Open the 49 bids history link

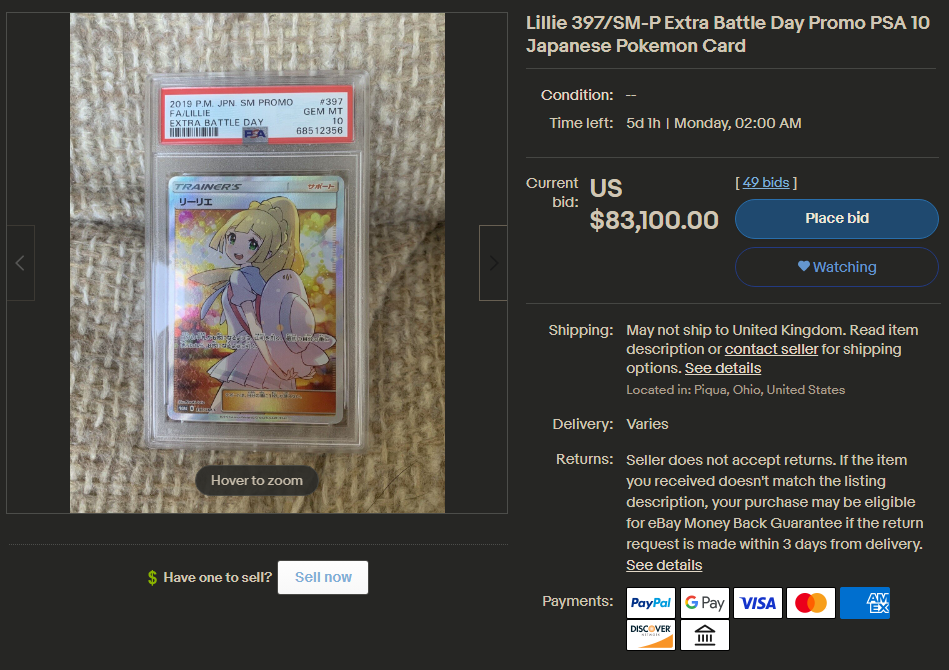[x=766, y=182]
